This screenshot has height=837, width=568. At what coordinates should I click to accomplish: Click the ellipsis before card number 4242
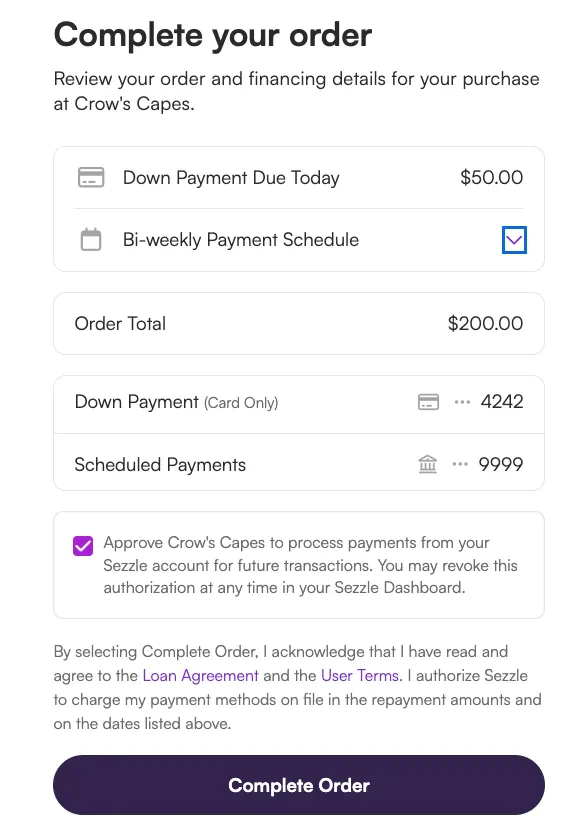click(x=462, y=402)
